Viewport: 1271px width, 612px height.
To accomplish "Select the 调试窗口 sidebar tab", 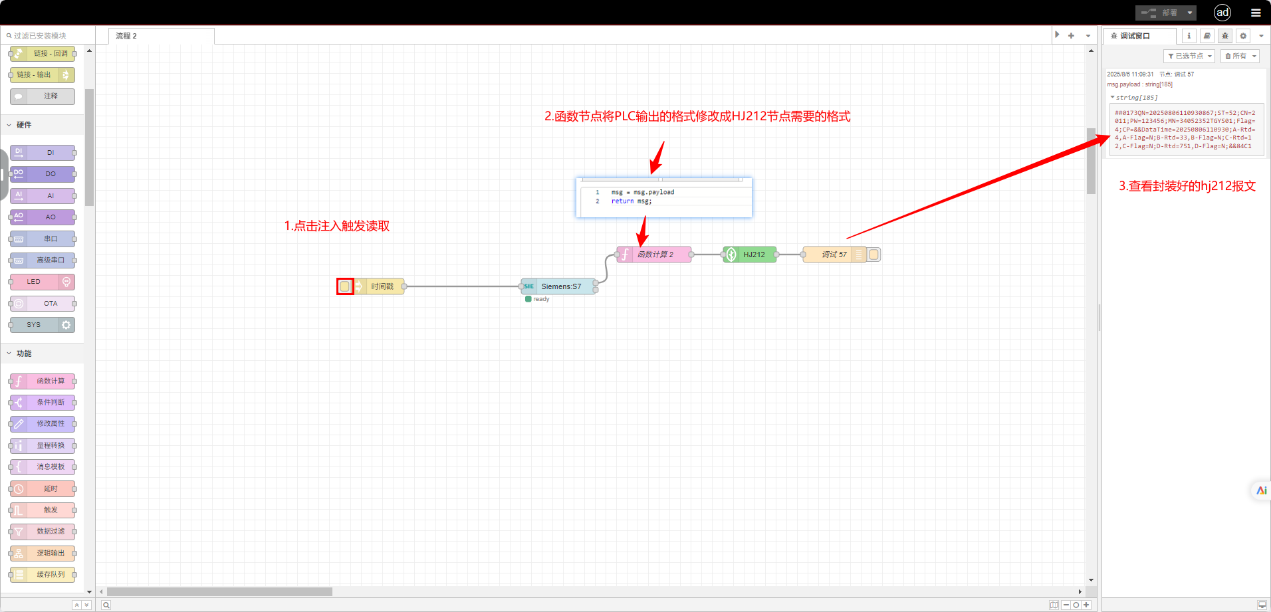I will [x=1138, y=35].
